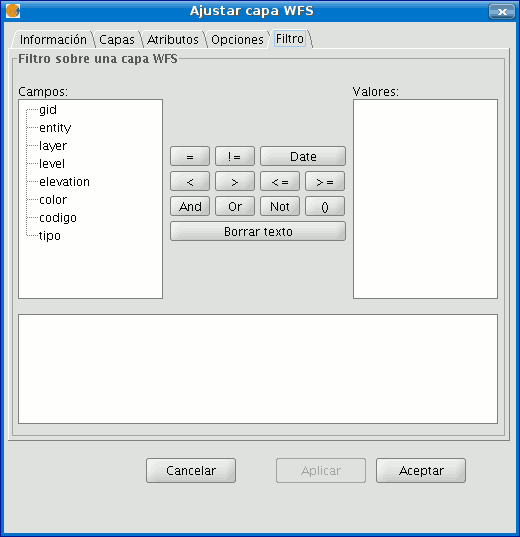Click the equals operator button
The width and height of the screenshot is (520, 537).
click(190, 156)
